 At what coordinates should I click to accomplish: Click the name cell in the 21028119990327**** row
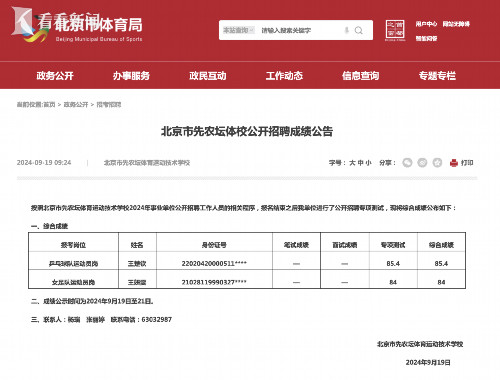pos(137,282)
